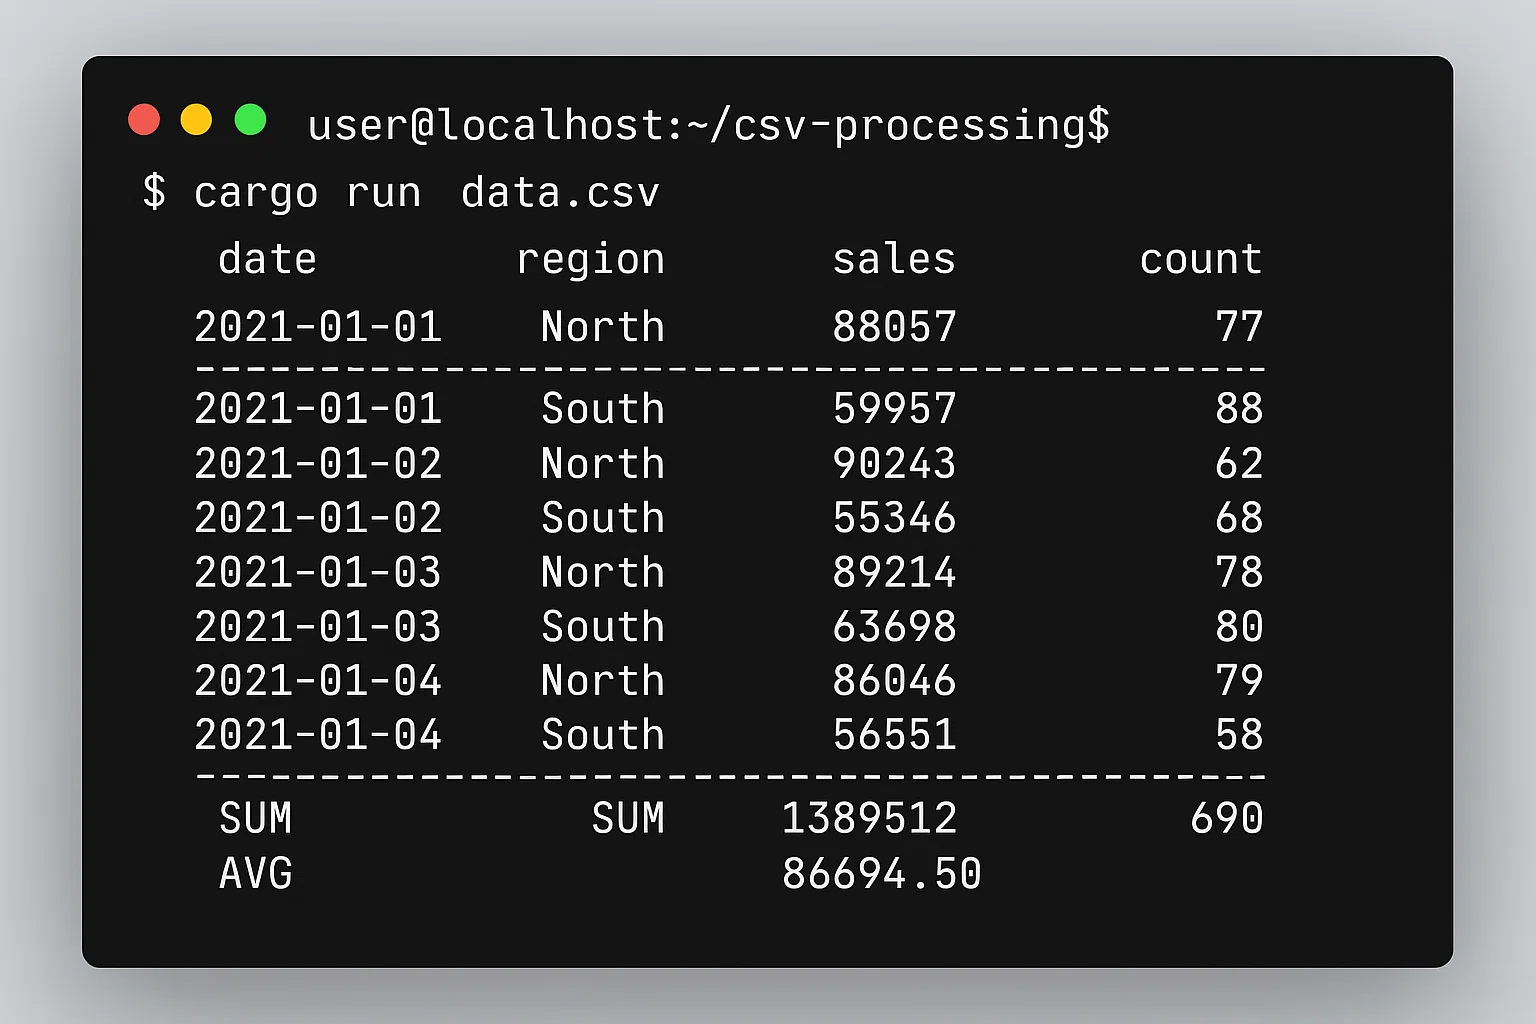Click the SUM label in region column
Viewport: 1536px width, 1024px height.
point(628,819)
